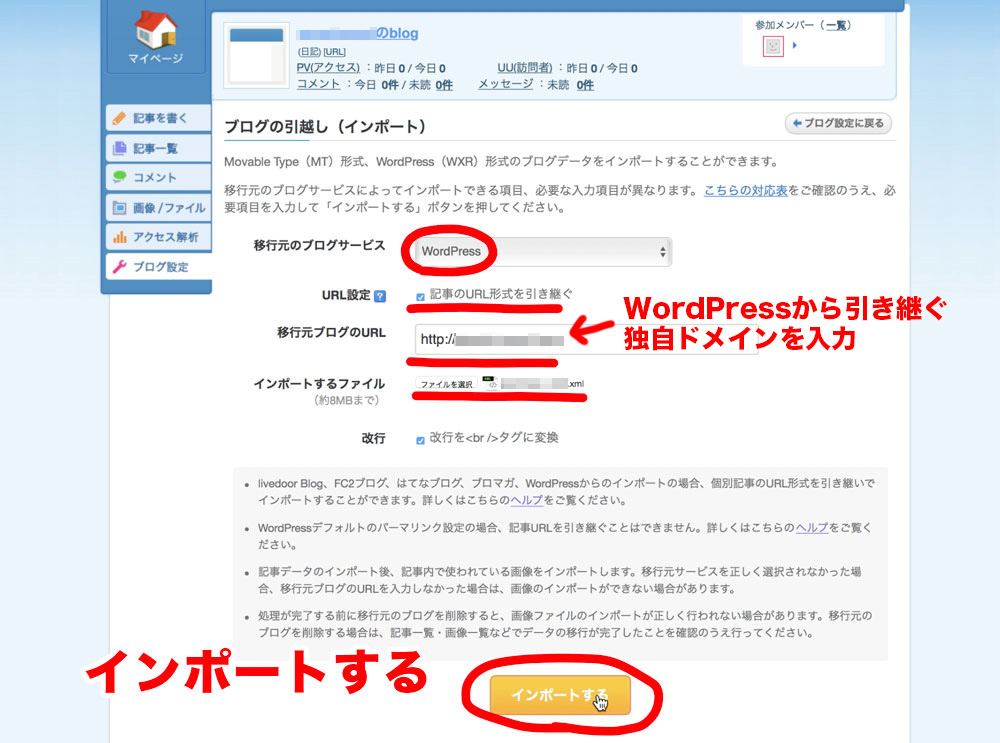
Task: Click the speech bubble コメント icon
Action: tap(120, 178)
